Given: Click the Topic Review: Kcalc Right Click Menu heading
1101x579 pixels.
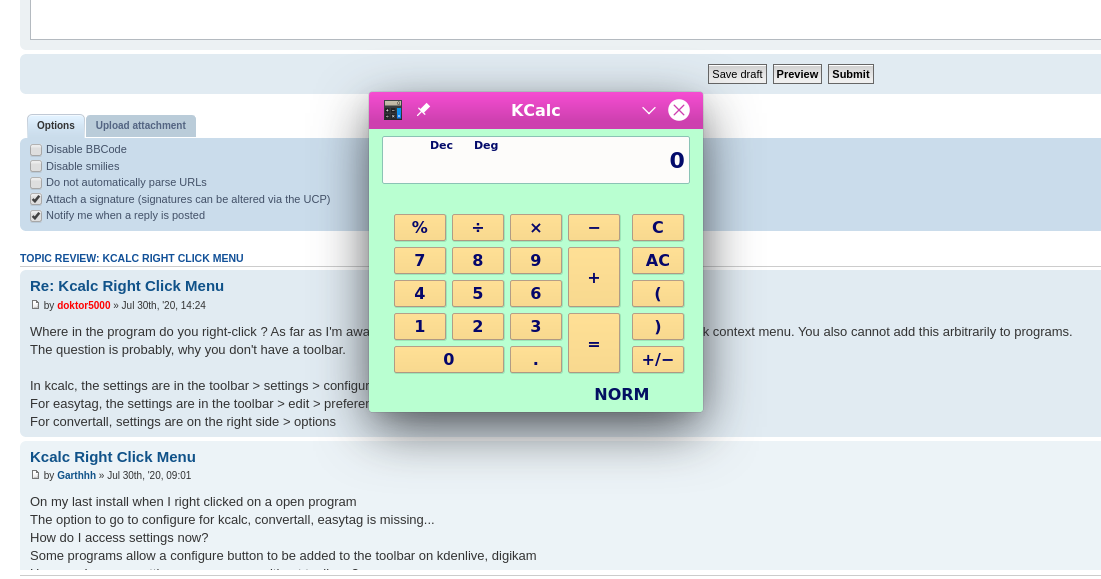Looking at the screenshot, I should [x=131, y=258].
